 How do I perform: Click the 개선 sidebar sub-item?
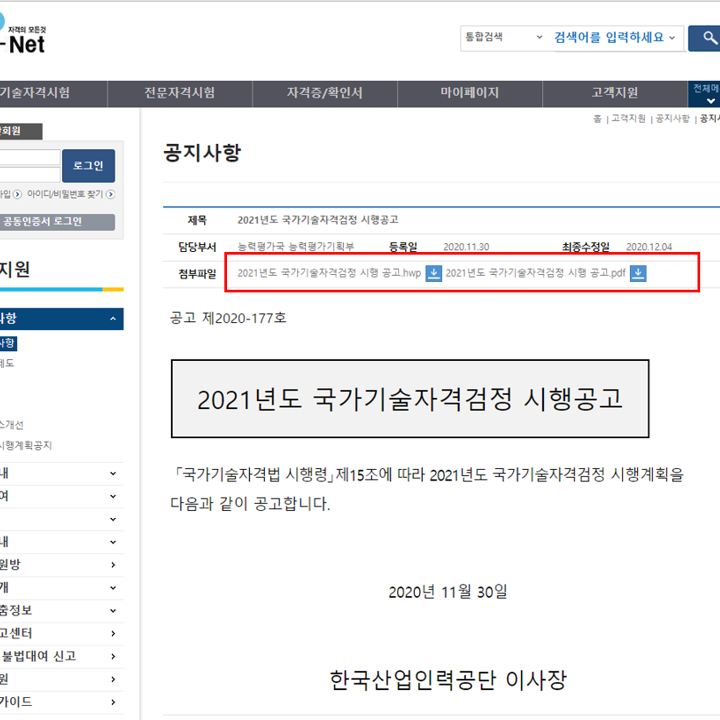11,425
